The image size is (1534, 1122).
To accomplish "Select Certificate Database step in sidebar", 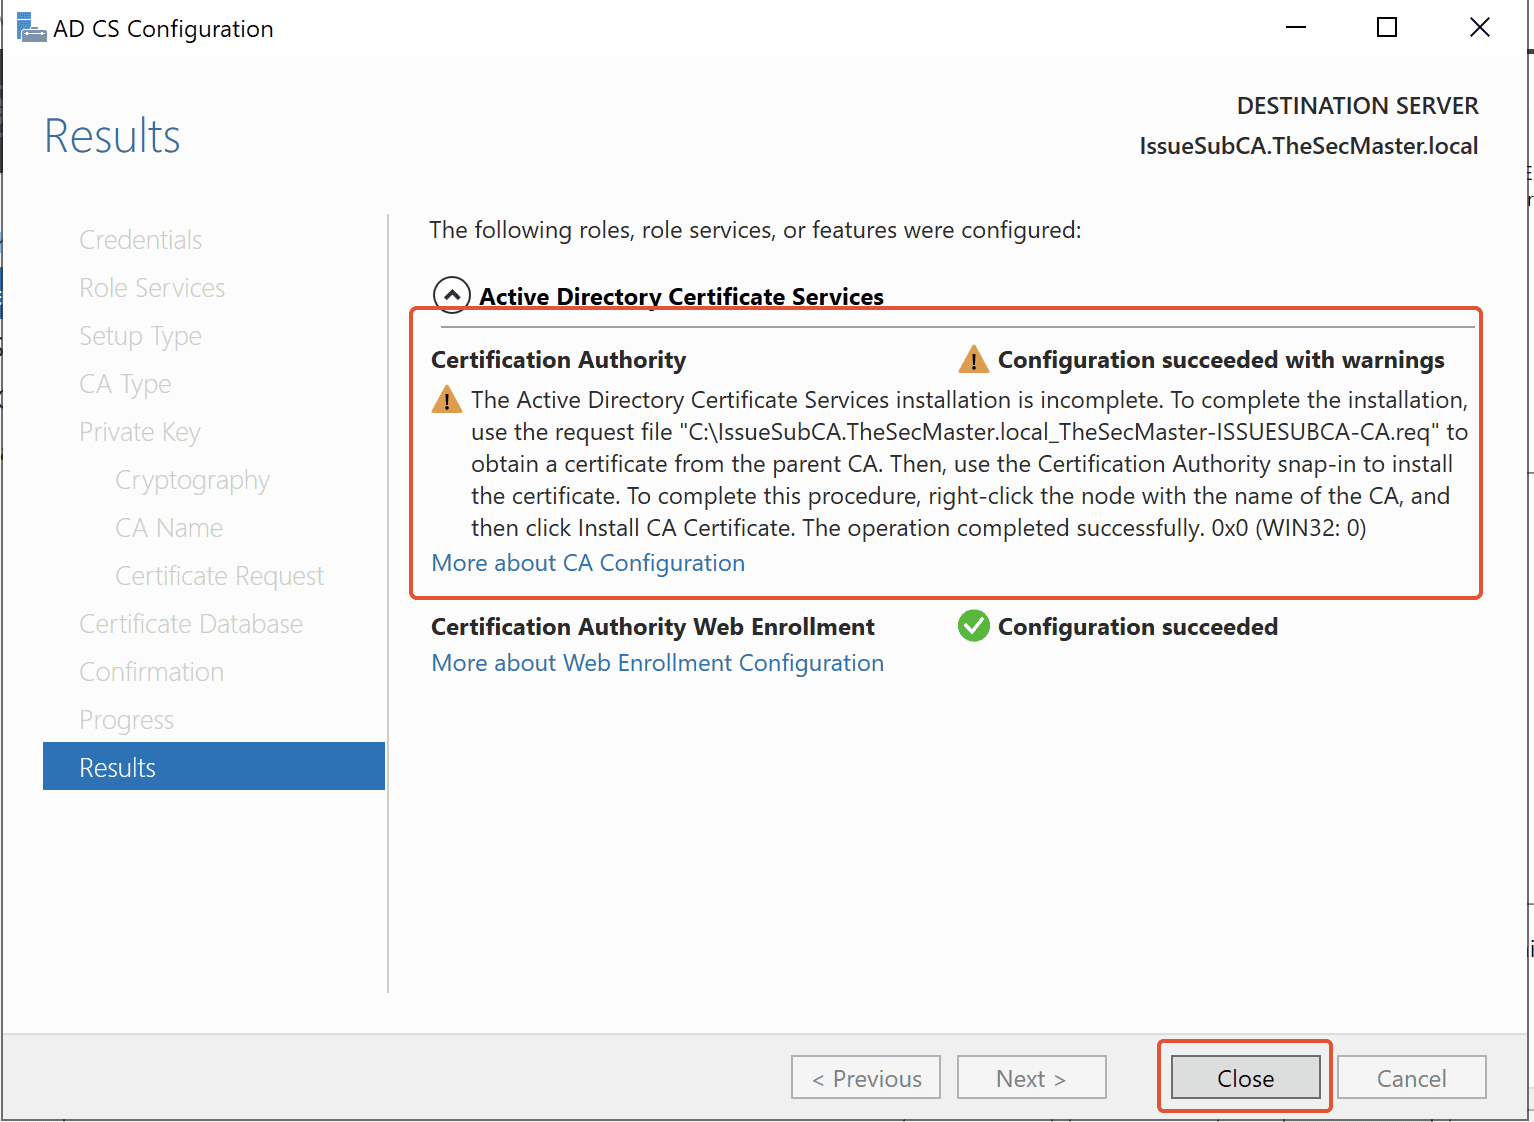I will tap(191, 624).
